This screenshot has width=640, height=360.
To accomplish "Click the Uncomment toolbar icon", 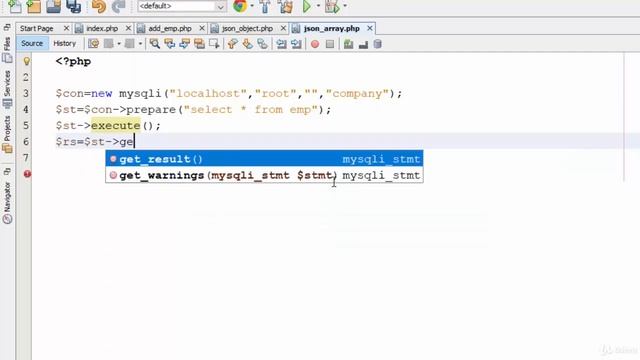I will point(363,44).
